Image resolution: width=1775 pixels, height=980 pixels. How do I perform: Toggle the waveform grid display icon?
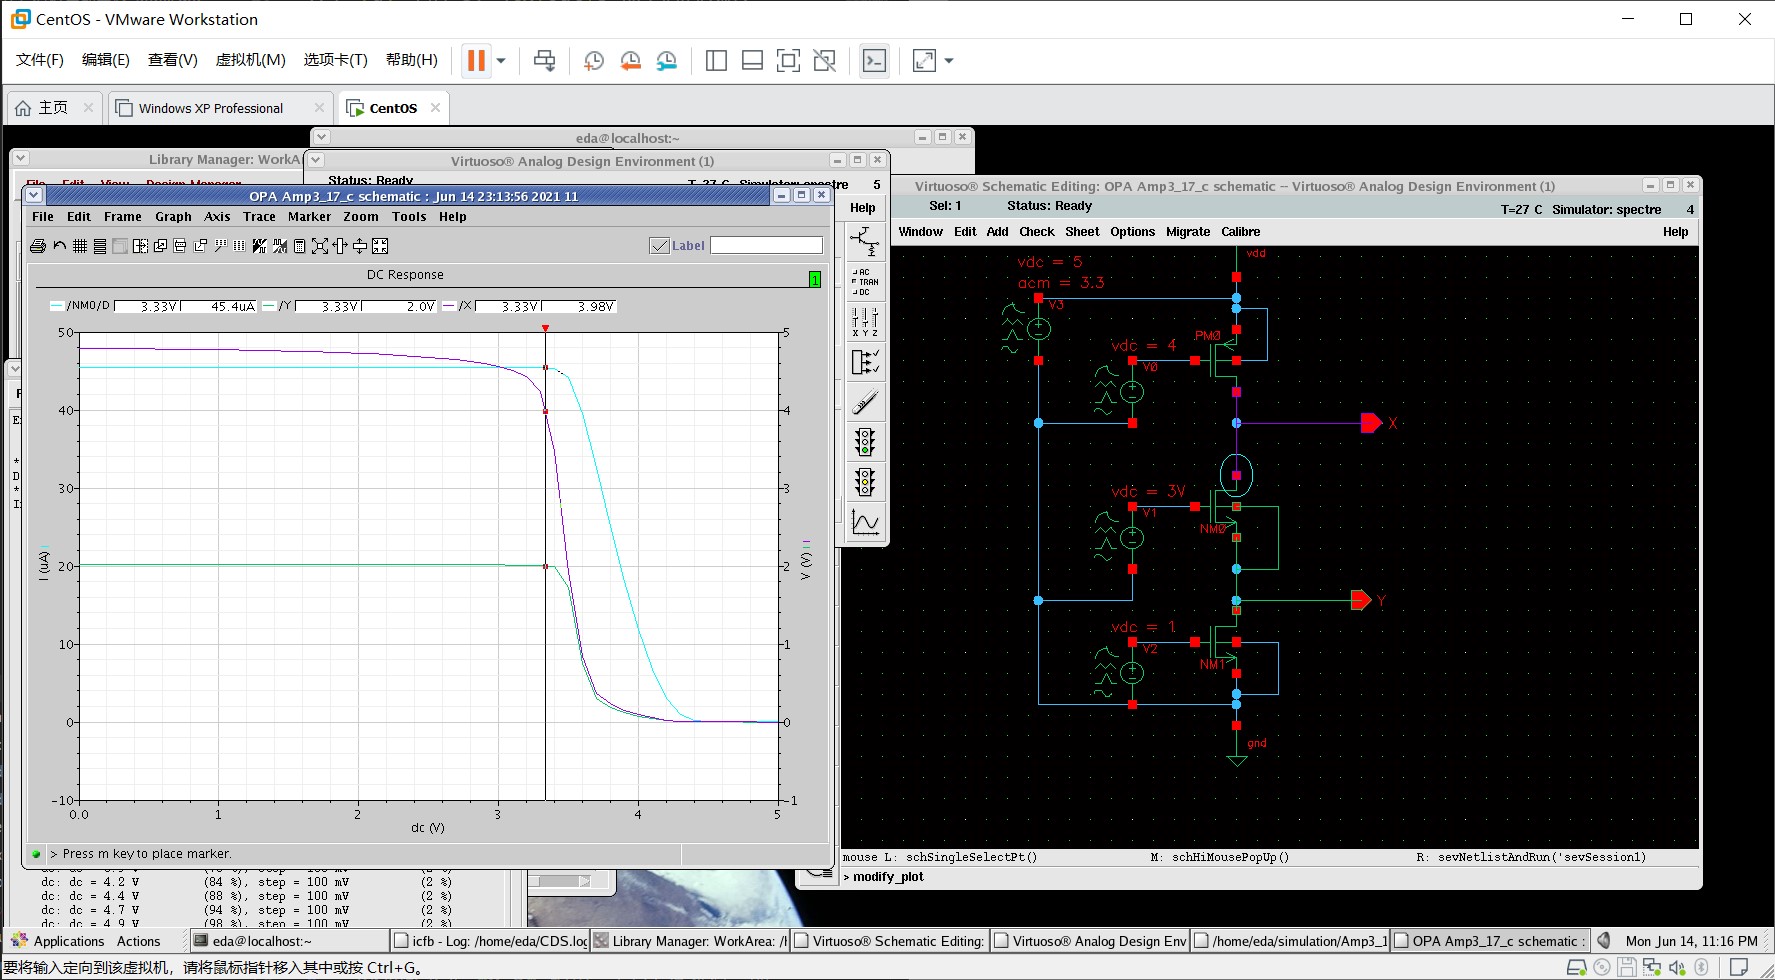coord(79,246)
